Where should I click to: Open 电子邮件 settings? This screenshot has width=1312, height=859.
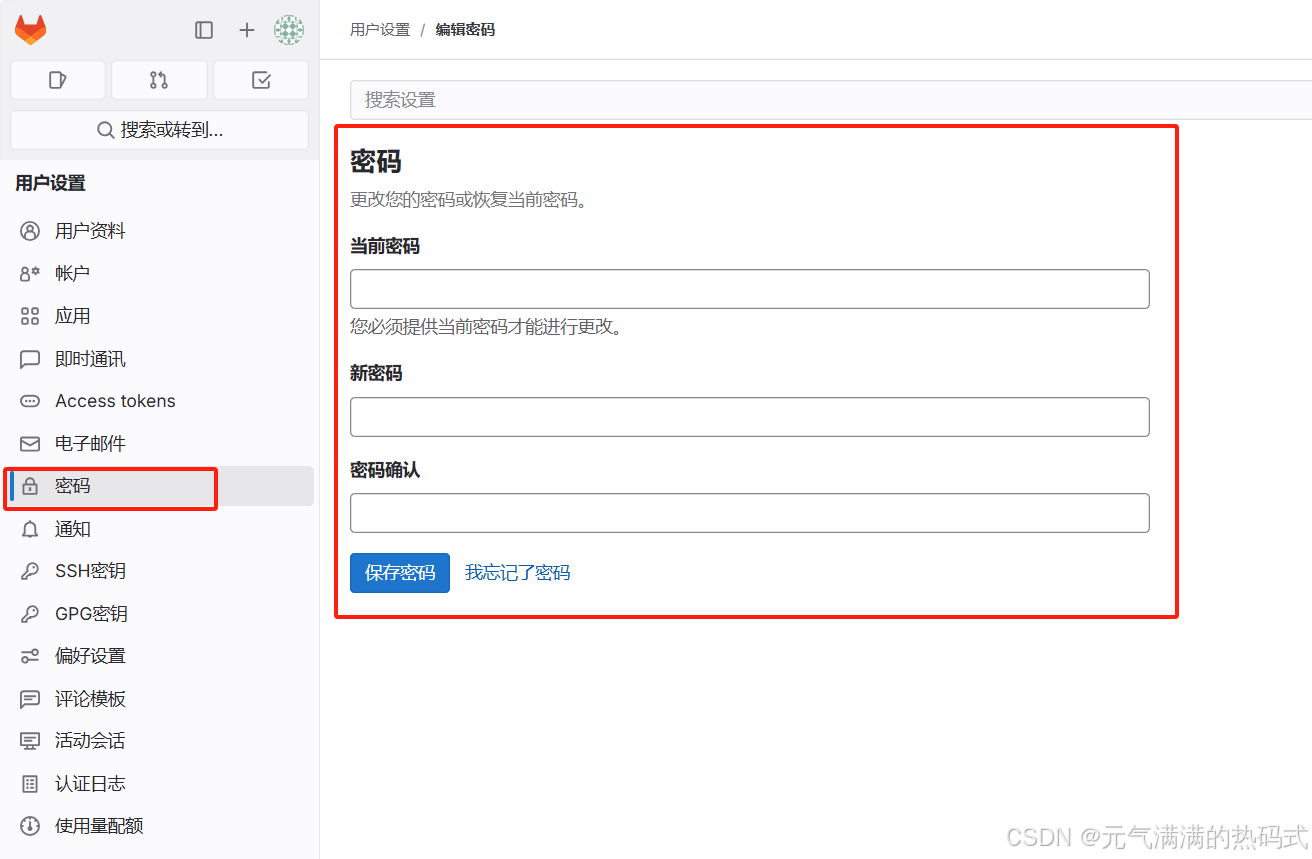tap(160, 443)
